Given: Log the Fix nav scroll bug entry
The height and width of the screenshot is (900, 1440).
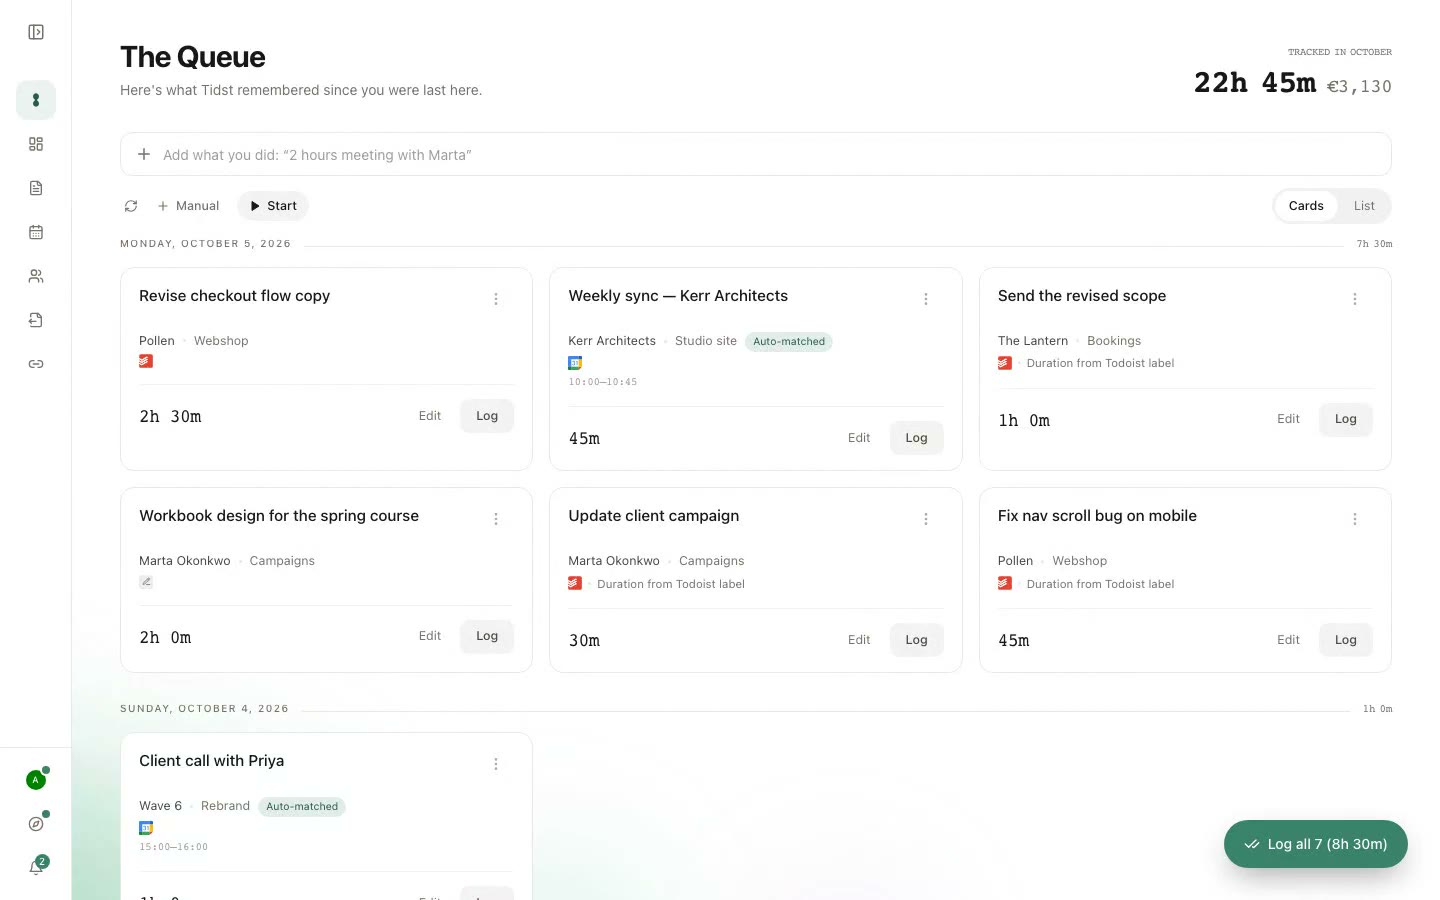Looking at the screenshot, I should [x=1346, y=640].
